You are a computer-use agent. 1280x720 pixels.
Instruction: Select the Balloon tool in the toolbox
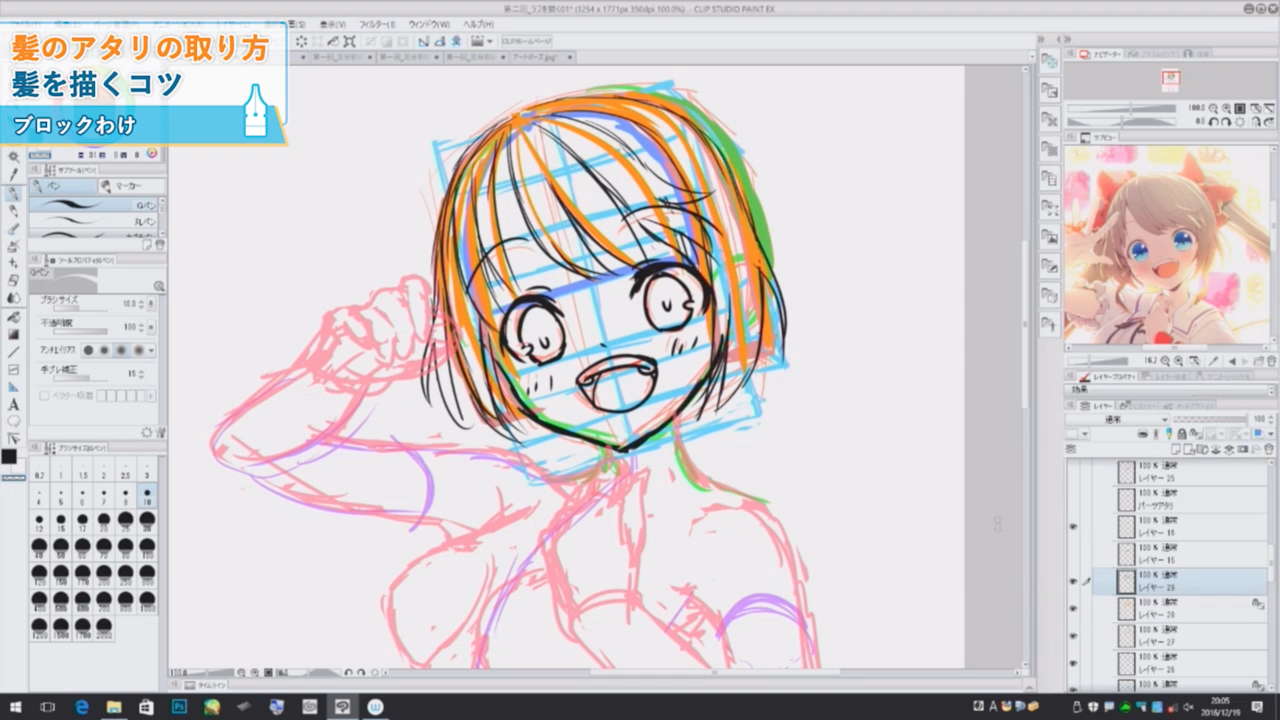(13, 422)
